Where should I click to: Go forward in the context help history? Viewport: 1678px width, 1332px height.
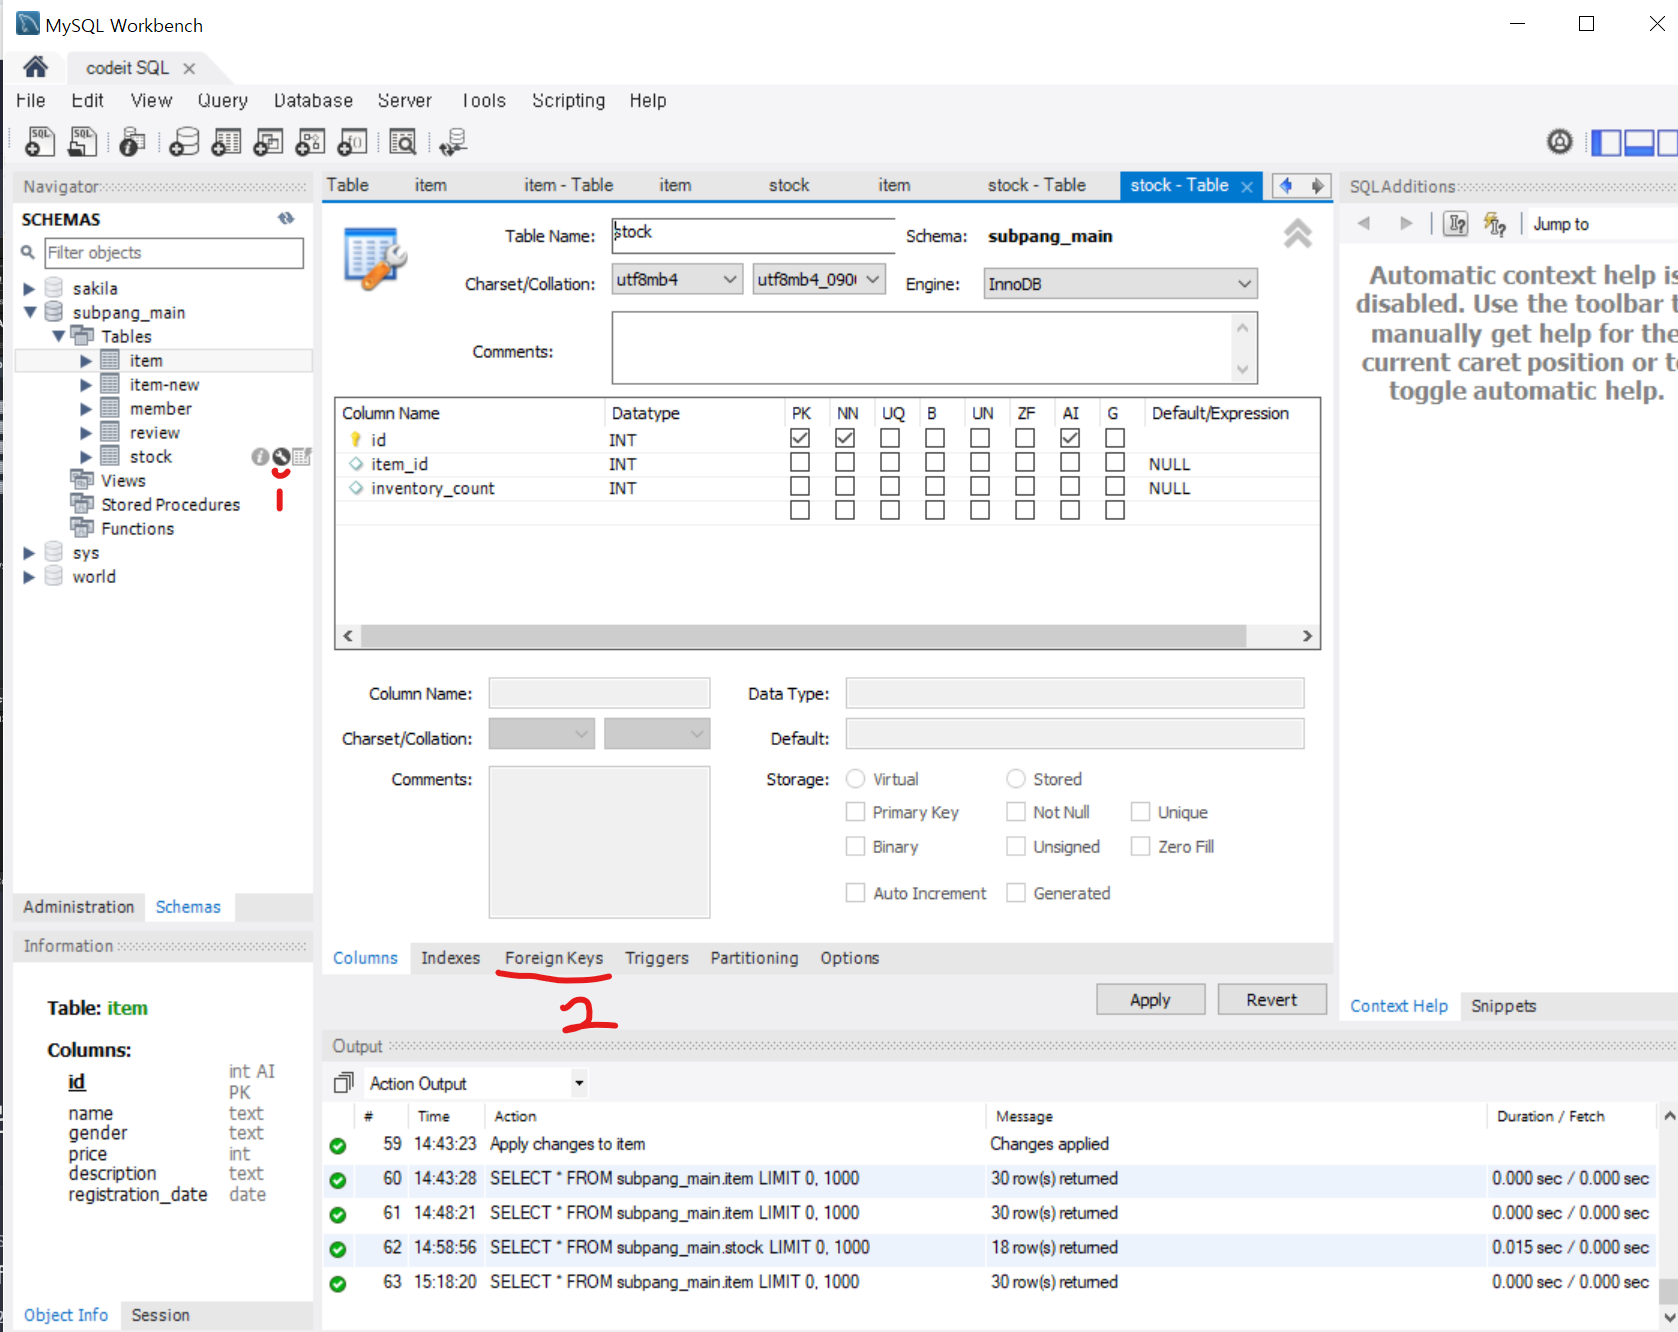[x=1406, y=223]
